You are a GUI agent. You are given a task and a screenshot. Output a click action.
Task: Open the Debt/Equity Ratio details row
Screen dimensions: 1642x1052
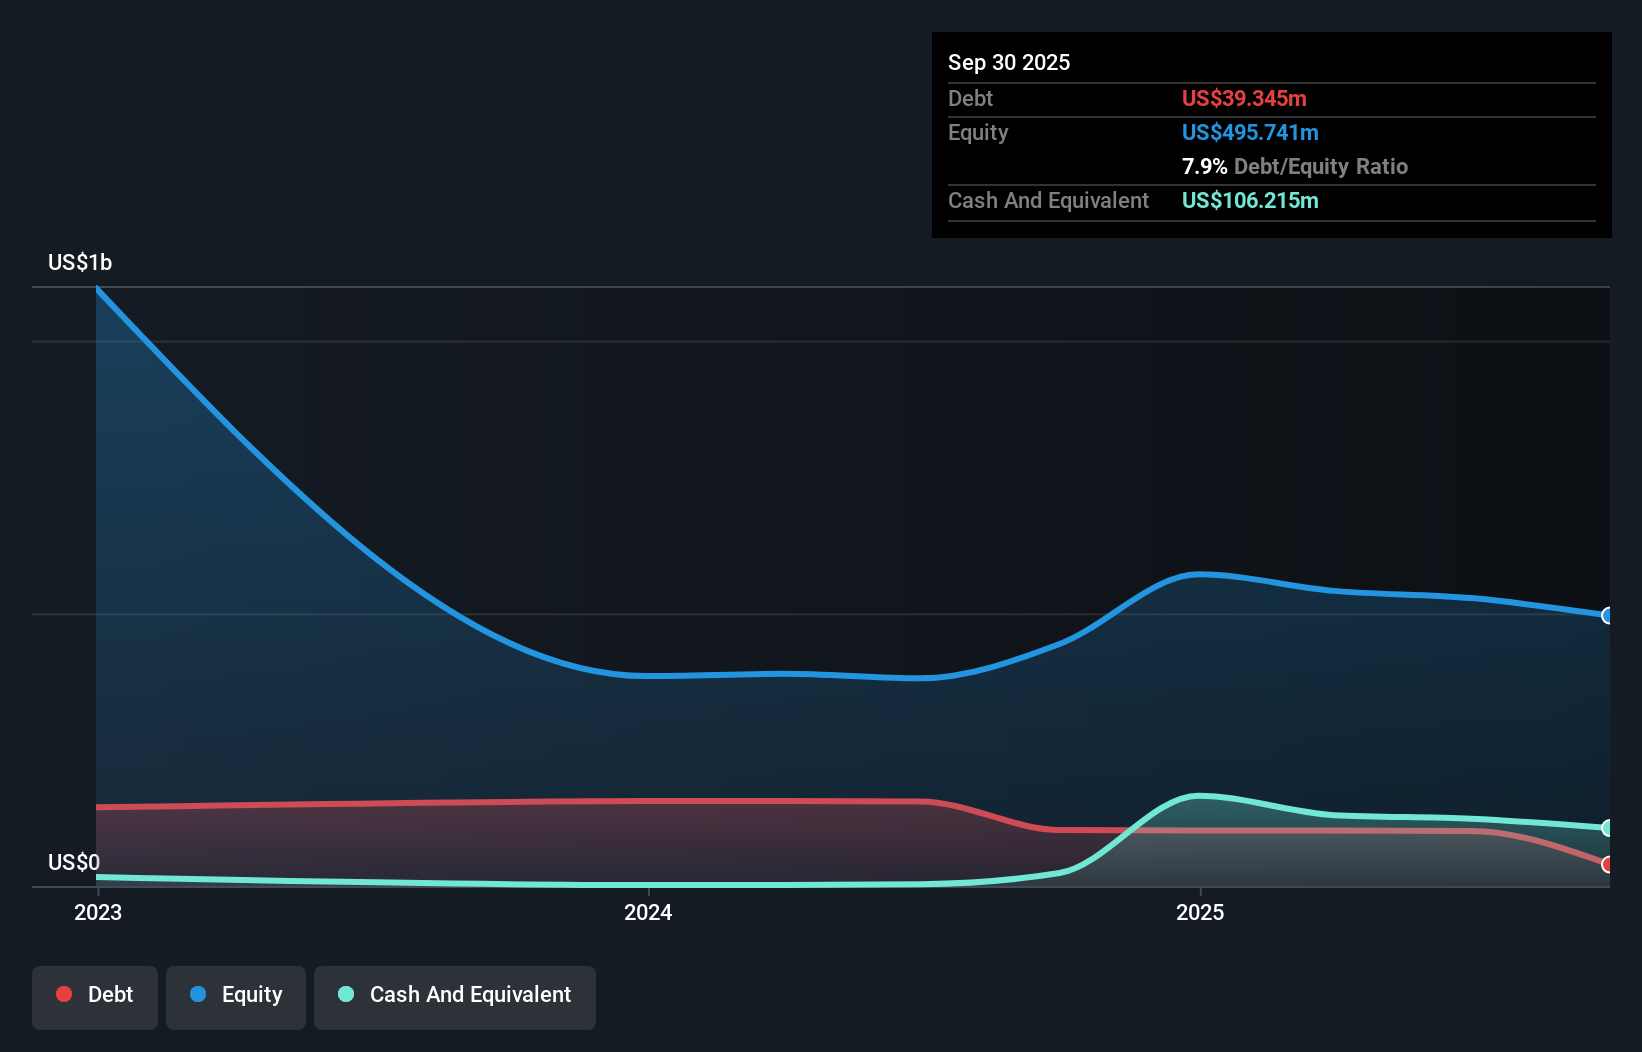click(x=1295, y=166)
